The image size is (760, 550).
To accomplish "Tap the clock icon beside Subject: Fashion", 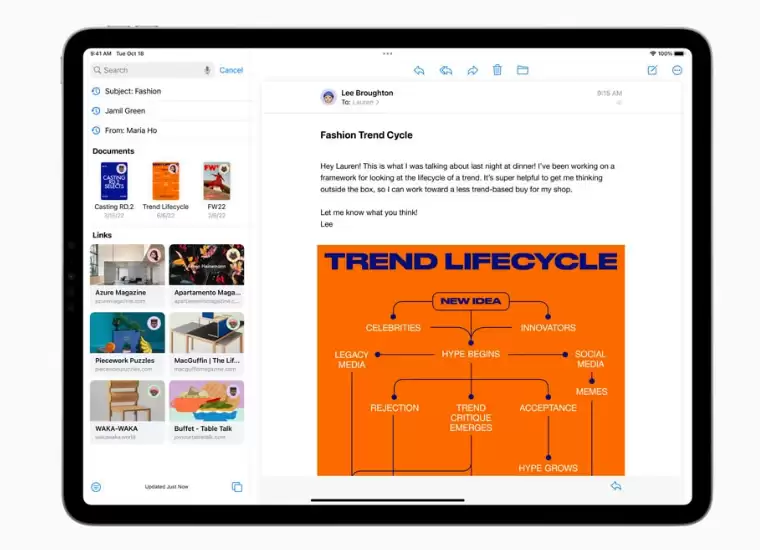I will tap(96, 91).
